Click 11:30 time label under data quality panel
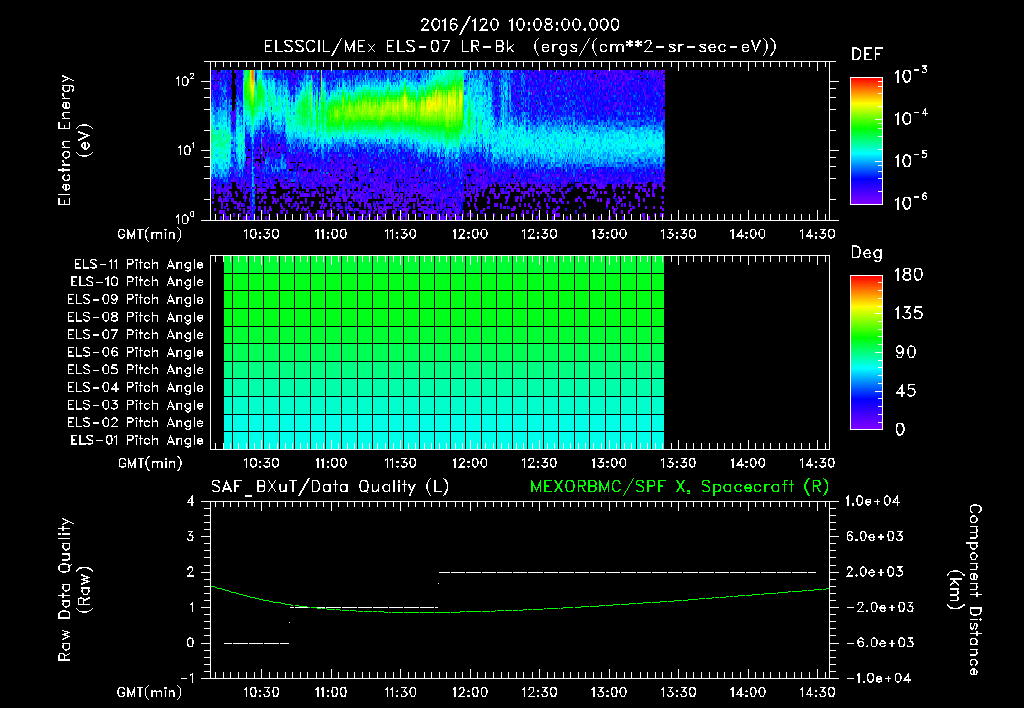This screenshot has height=708, width=1024. tap(400, 692)
